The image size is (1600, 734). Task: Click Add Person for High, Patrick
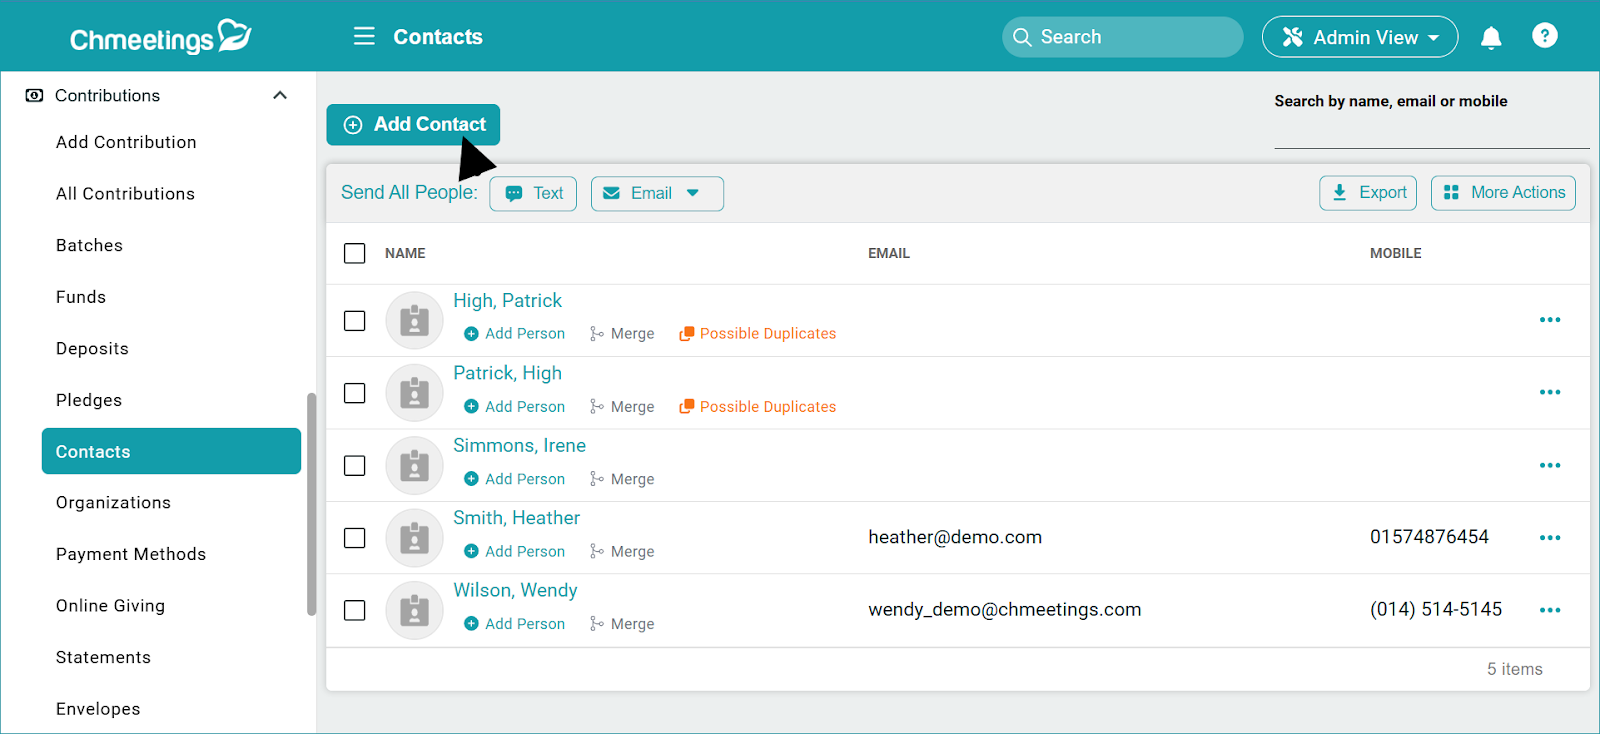(x=514, y=334)
